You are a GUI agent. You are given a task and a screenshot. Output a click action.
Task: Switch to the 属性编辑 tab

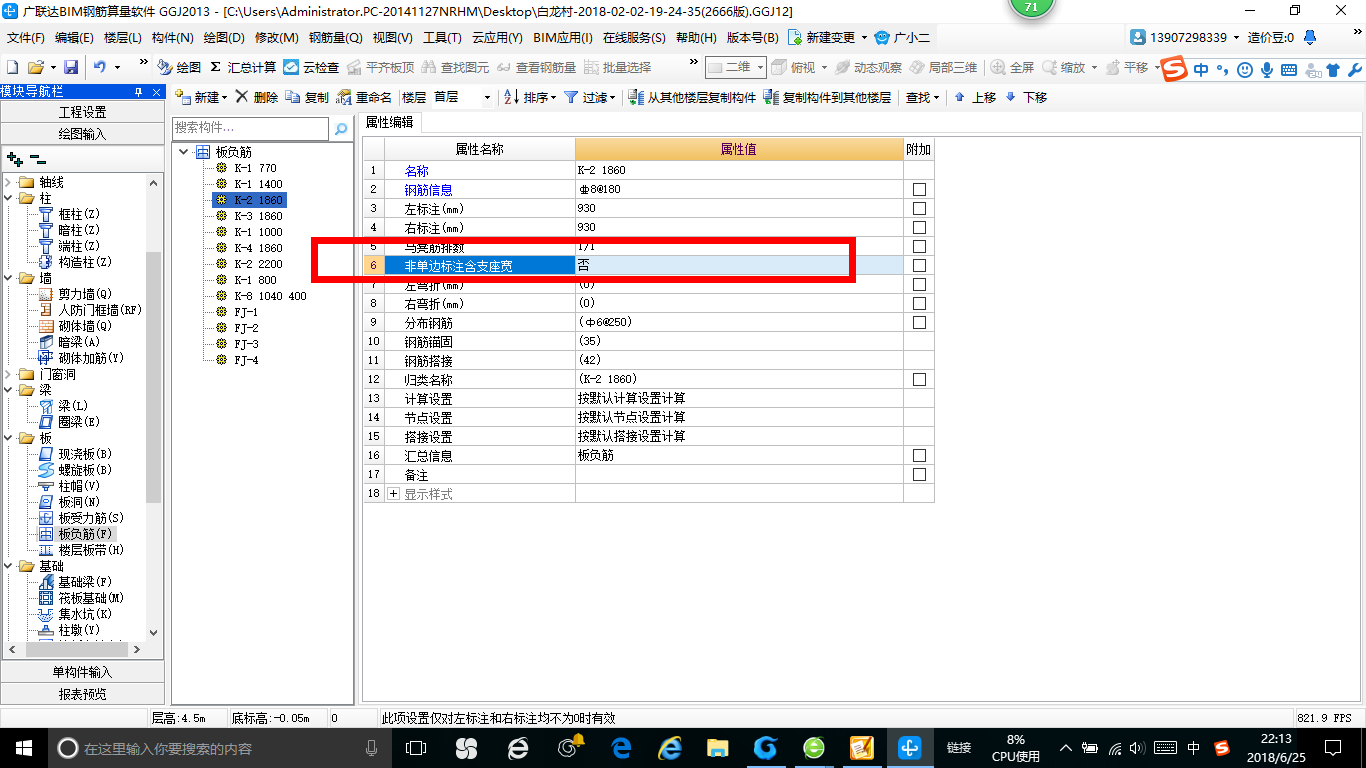click(x=390, y=122)
